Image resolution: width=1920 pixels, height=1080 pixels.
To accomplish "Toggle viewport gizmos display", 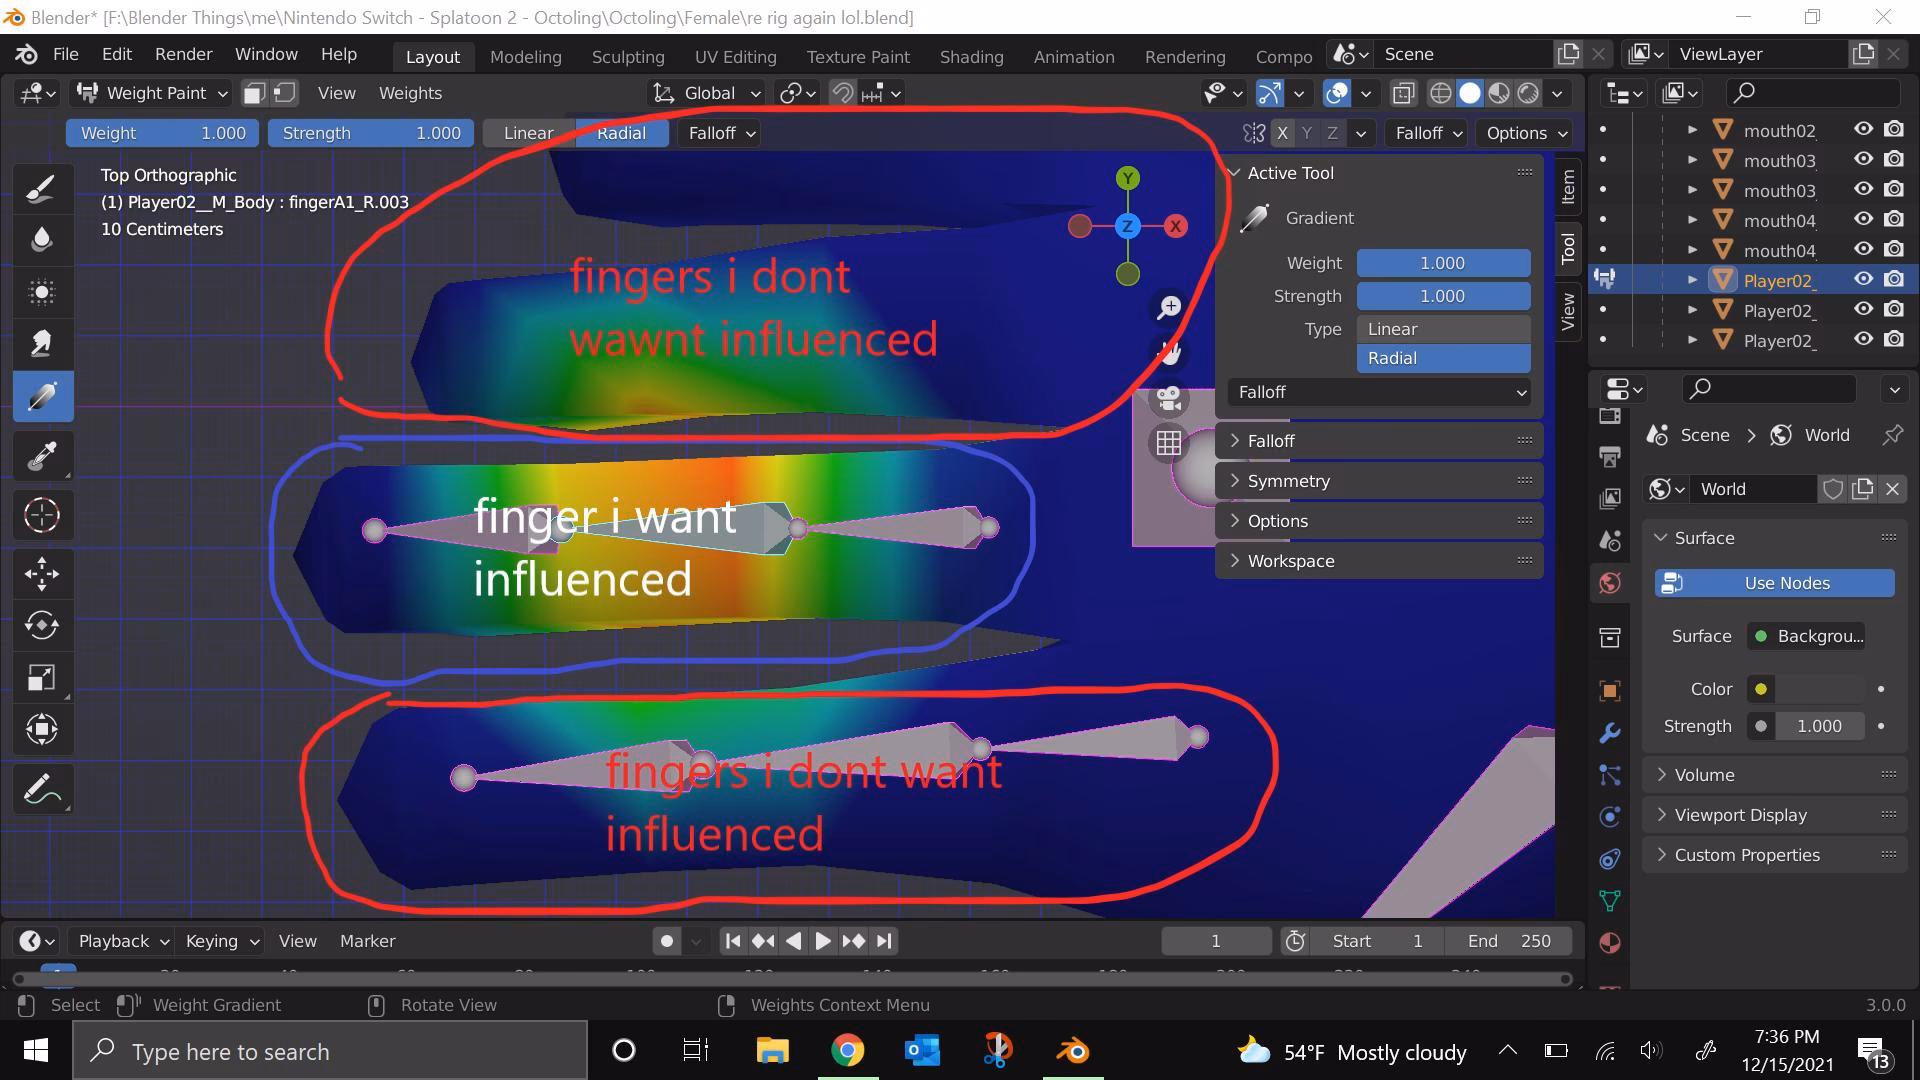I will click(1270, 93).
